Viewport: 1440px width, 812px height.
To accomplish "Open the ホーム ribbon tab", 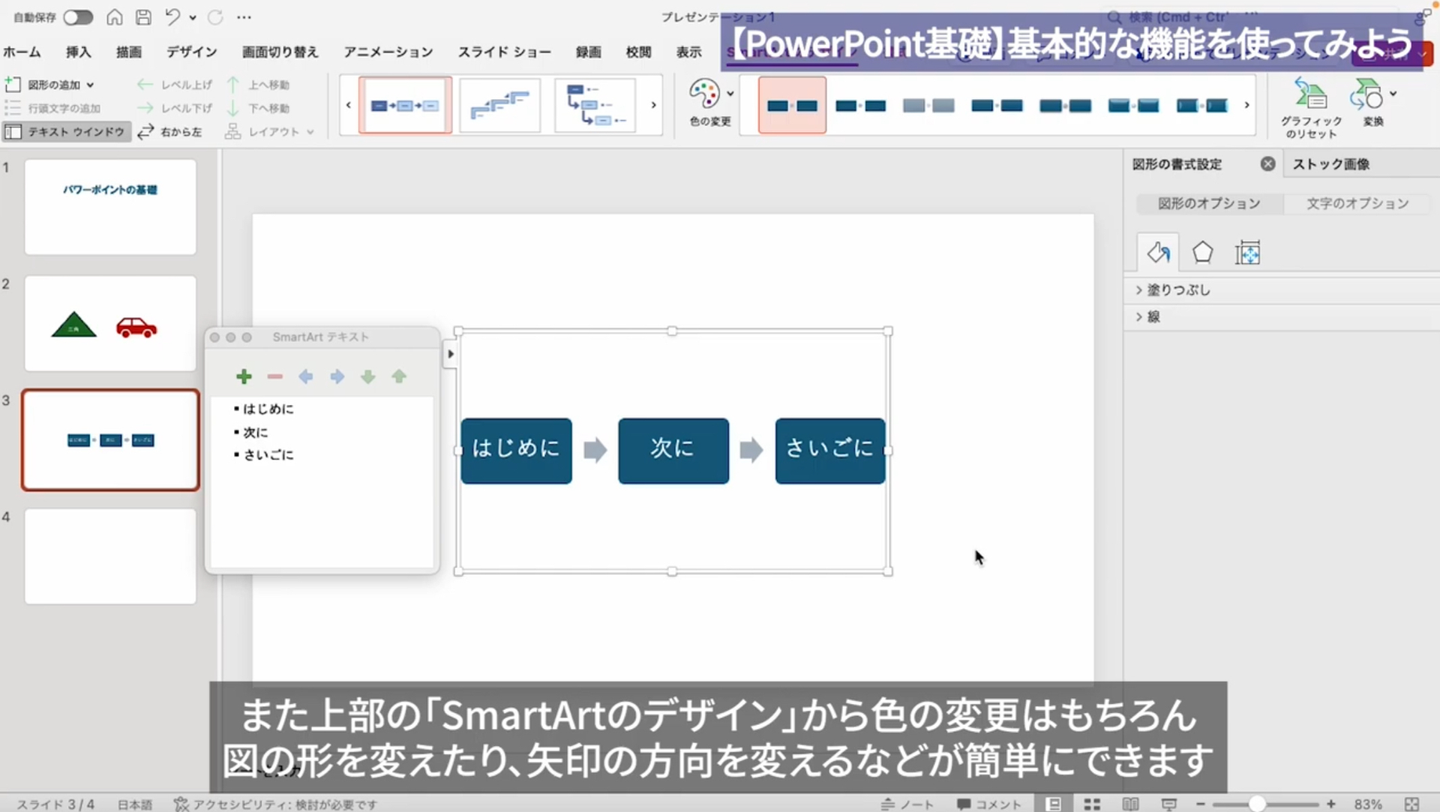I will pos(22,52).
